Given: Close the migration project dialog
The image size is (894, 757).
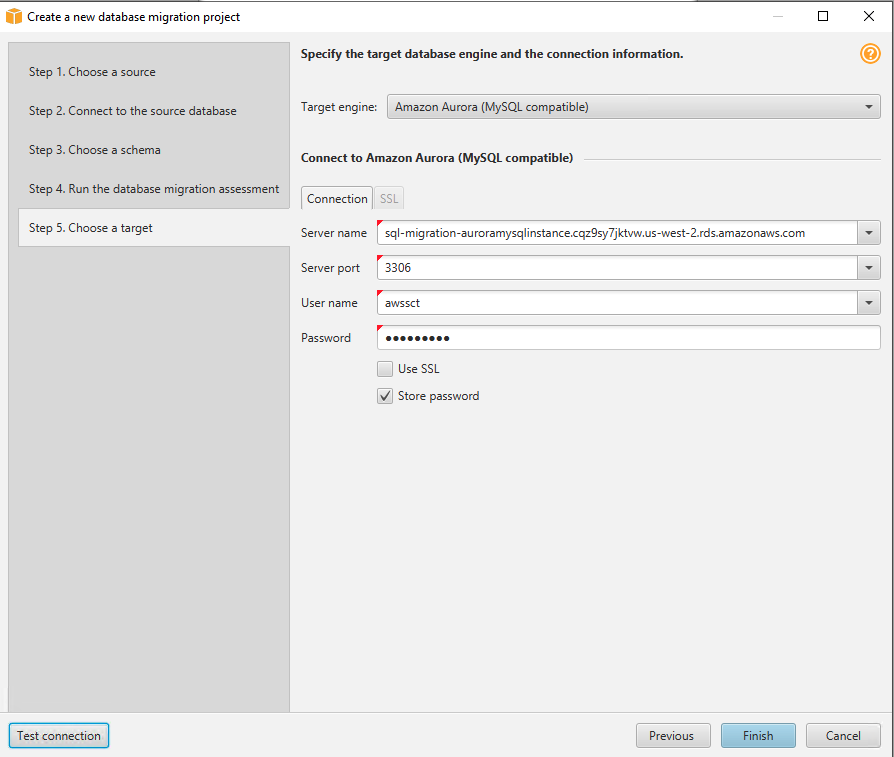Looking at the screenshot, I should pyautogui.click(x=869, y=16).
